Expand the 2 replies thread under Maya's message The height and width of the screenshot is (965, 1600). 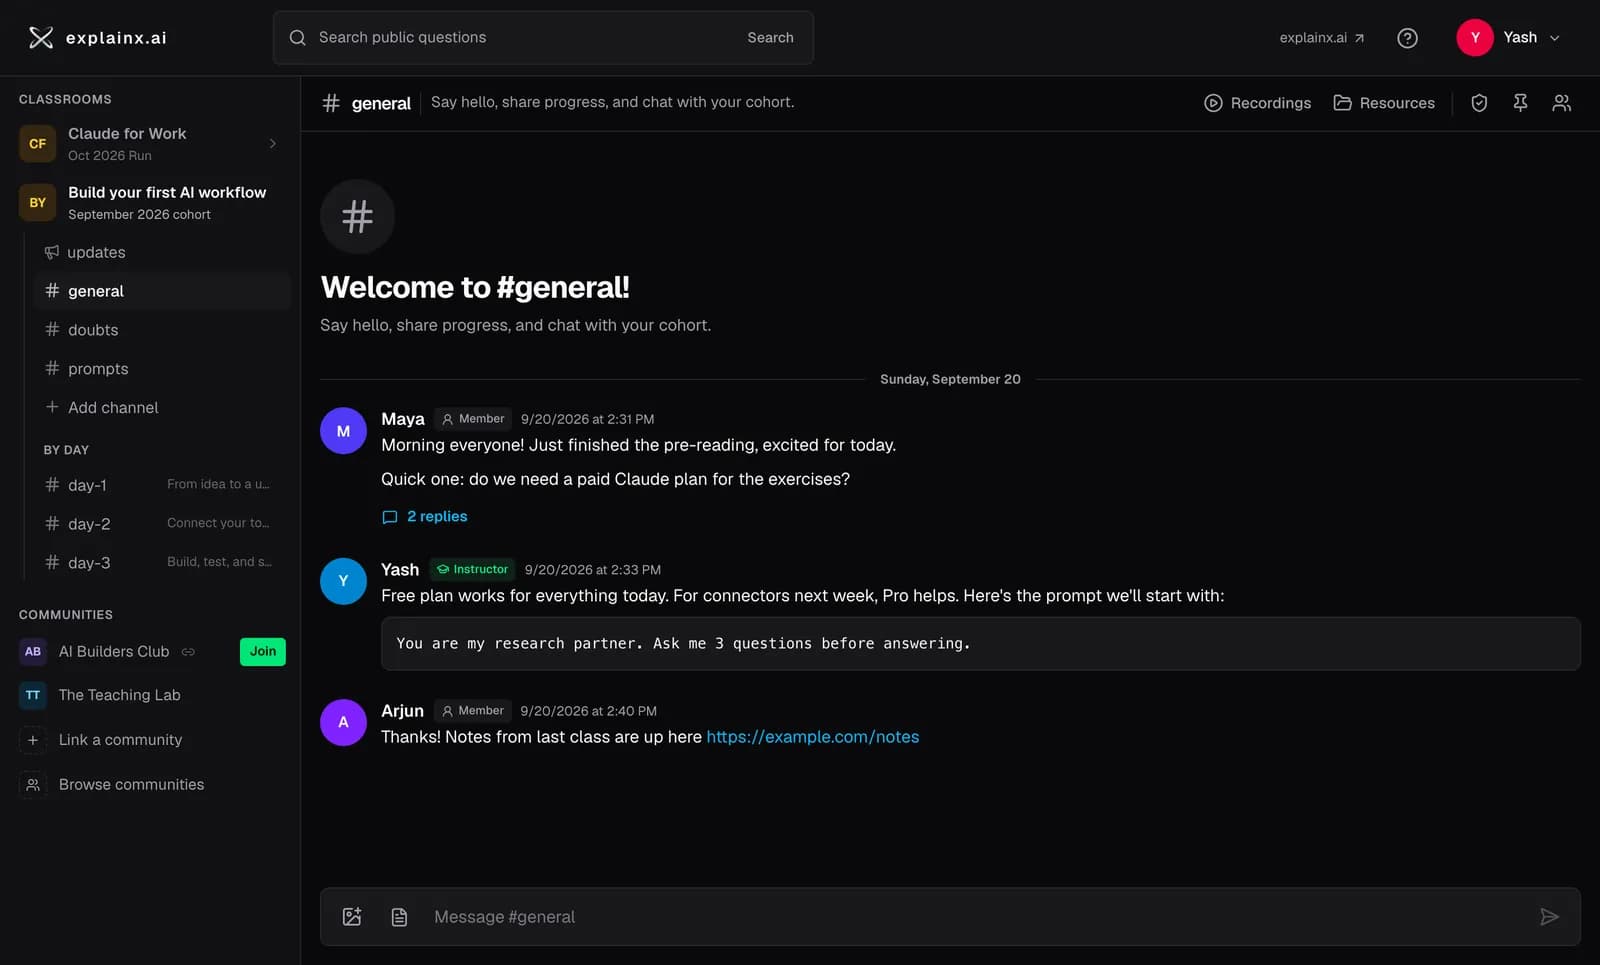tap(425, 517)
